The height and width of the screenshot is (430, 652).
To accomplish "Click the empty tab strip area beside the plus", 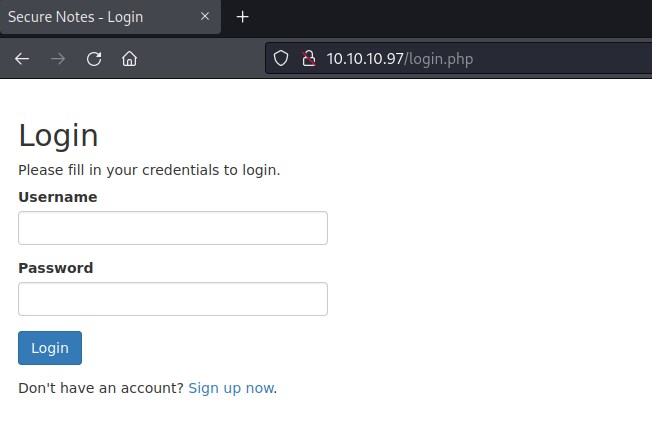I will coord(450,17).
